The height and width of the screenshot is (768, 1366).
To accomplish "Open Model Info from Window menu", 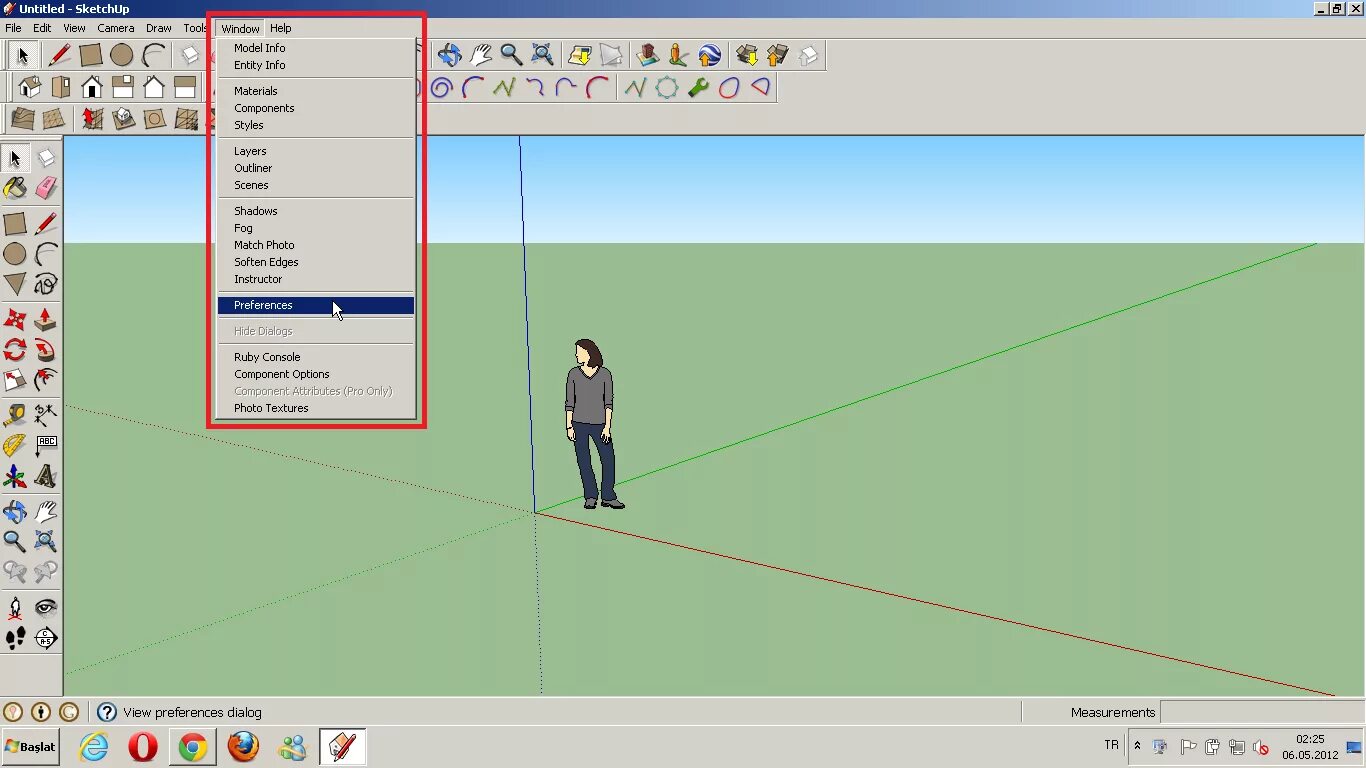I will click(x=316, y=48).
